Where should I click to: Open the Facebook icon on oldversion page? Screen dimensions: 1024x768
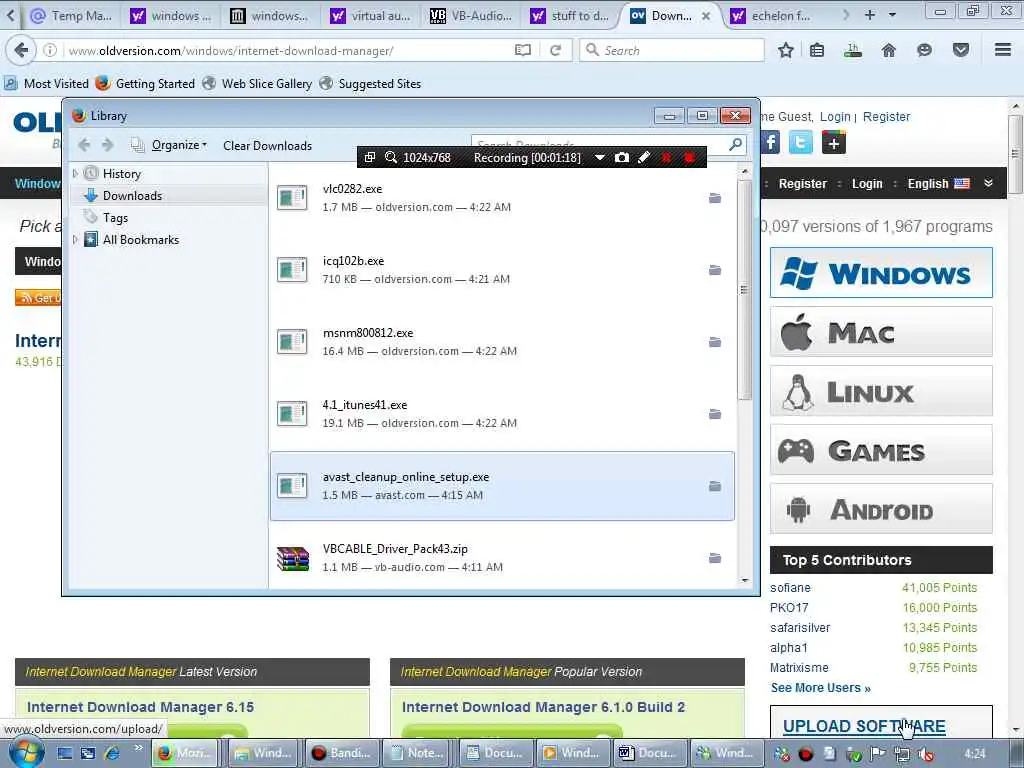tap(770, 142)
